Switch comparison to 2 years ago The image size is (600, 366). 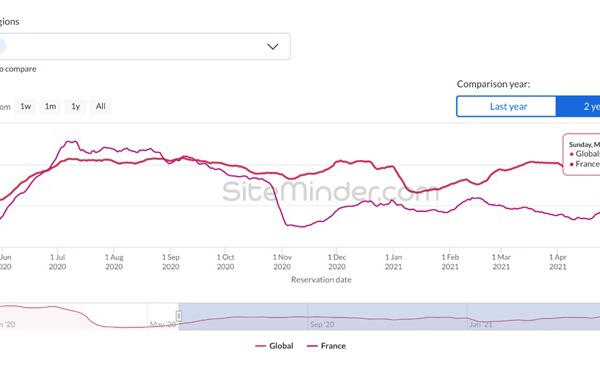[x=578, y=106]
